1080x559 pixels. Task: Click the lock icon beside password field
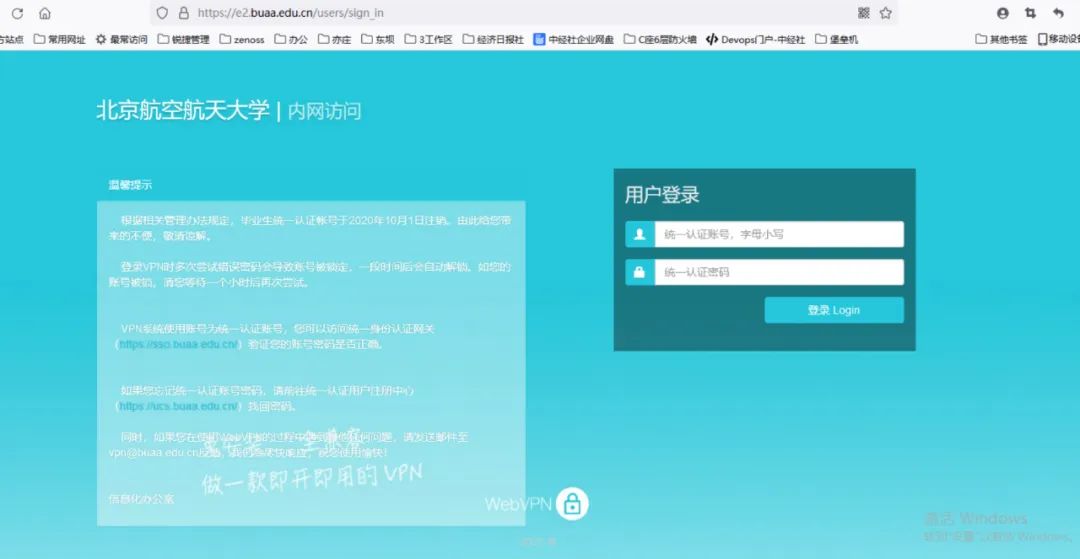(x=640, y=272)
